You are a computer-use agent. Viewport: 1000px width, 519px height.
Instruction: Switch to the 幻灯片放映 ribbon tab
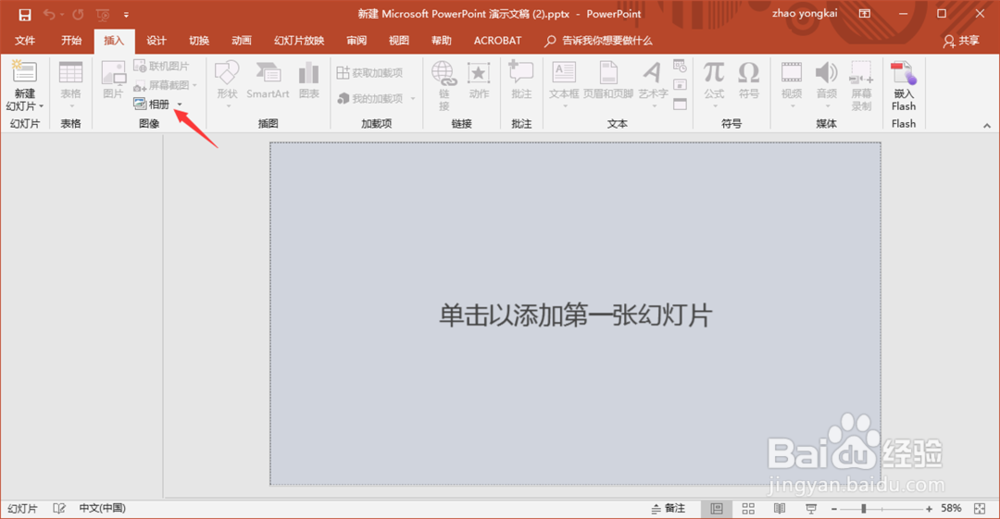tap(299, 41)
